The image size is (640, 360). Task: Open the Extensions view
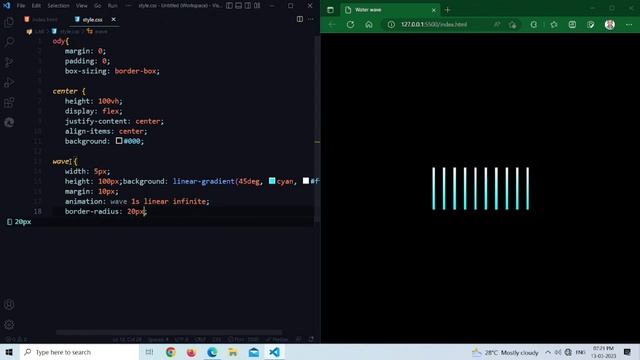(9, 102)
